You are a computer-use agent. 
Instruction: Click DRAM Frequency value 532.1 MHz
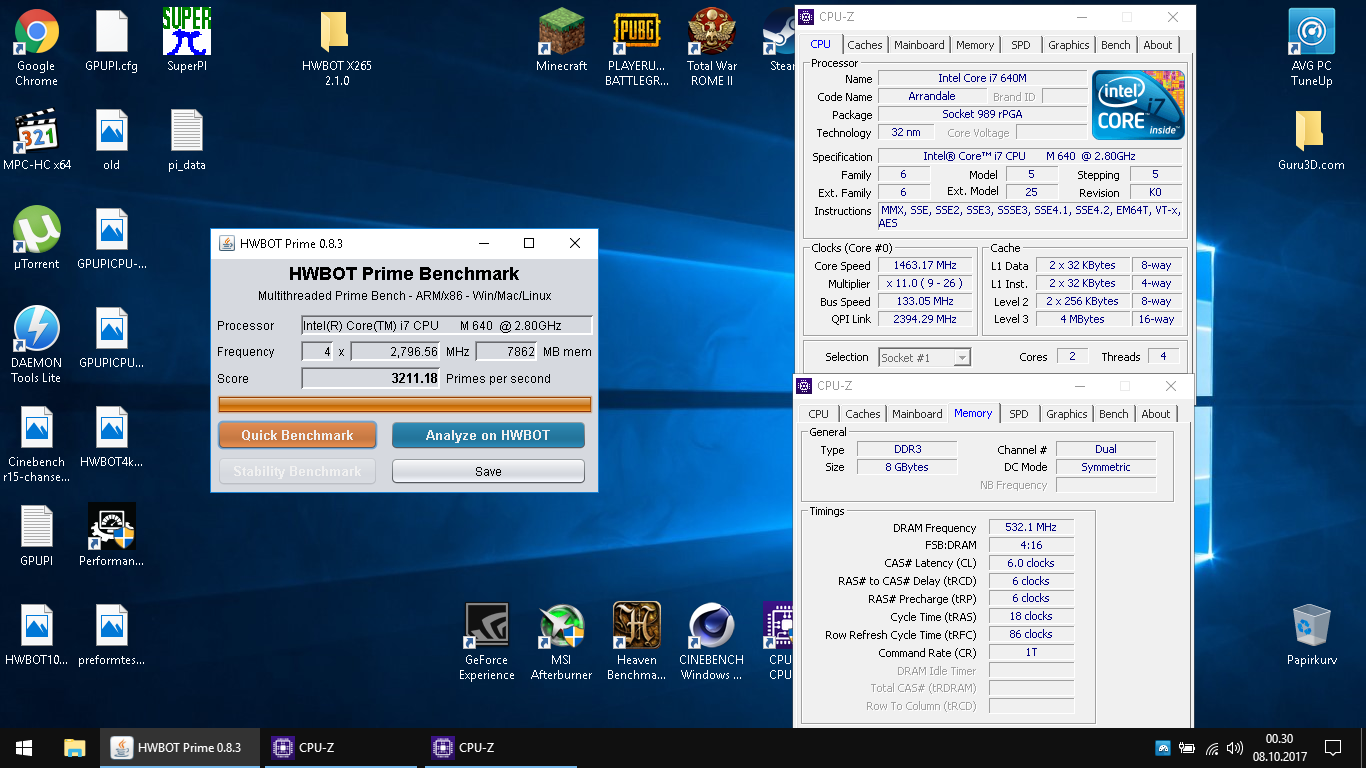click(x=1031, y=528)
